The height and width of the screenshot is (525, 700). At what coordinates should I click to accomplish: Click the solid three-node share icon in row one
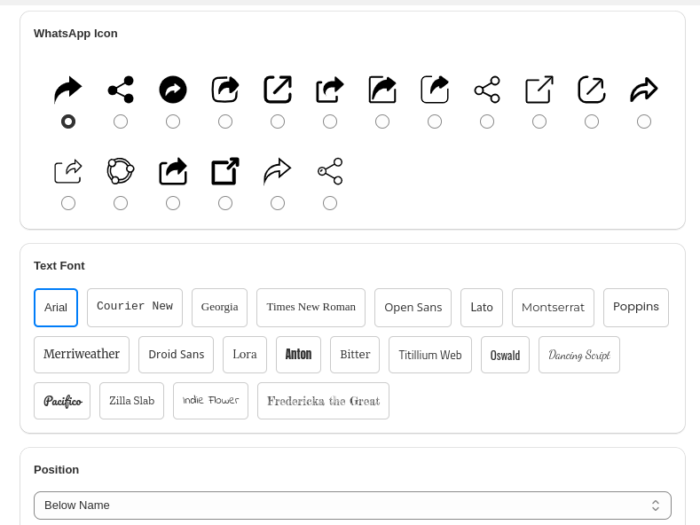pyautogui.click(x=121, y=90)
